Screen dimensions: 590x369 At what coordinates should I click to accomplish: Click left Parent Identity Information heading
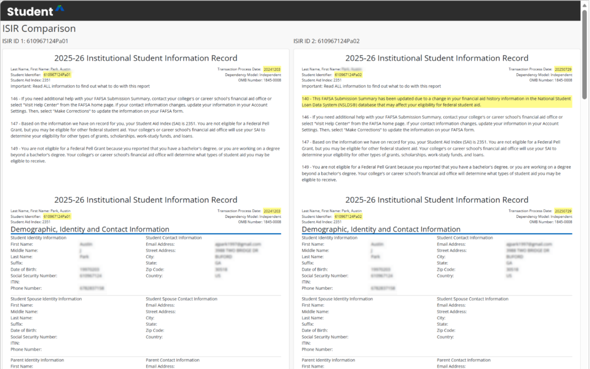(37, 360)
